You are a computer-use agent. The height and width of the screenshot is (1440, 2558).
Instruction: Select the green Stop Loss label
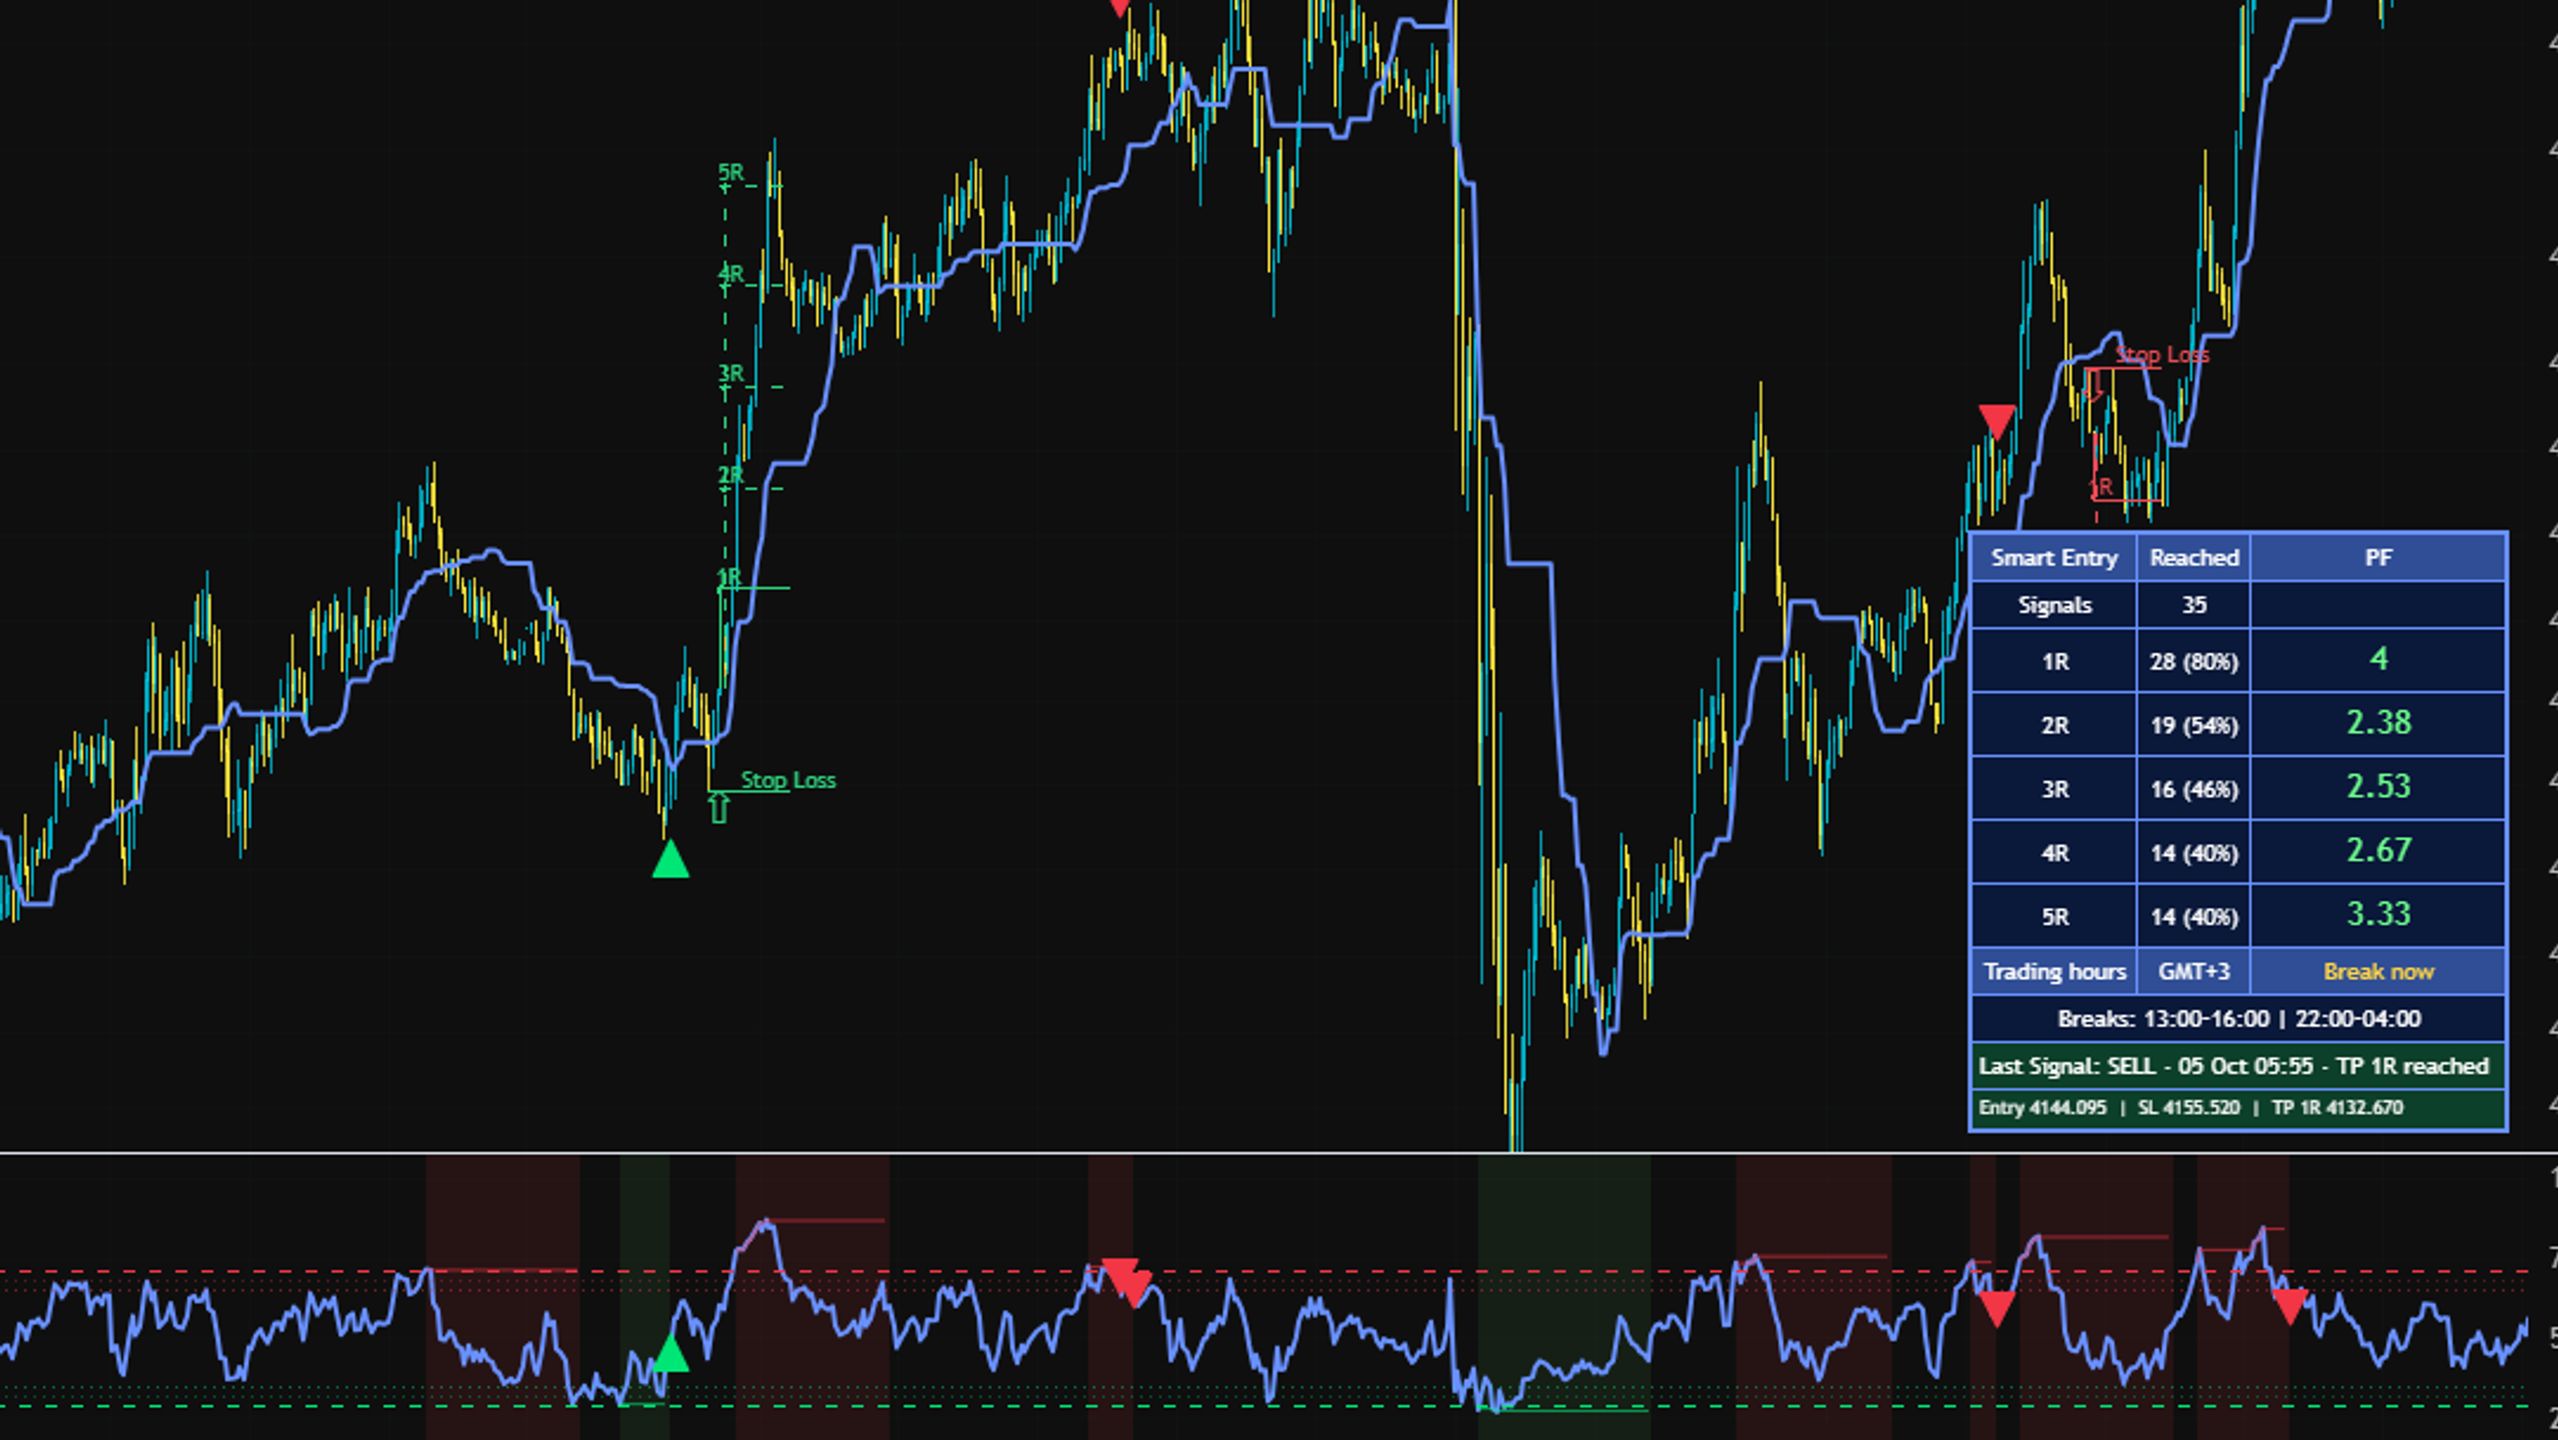pyautogui.click(x=788, y=780)
